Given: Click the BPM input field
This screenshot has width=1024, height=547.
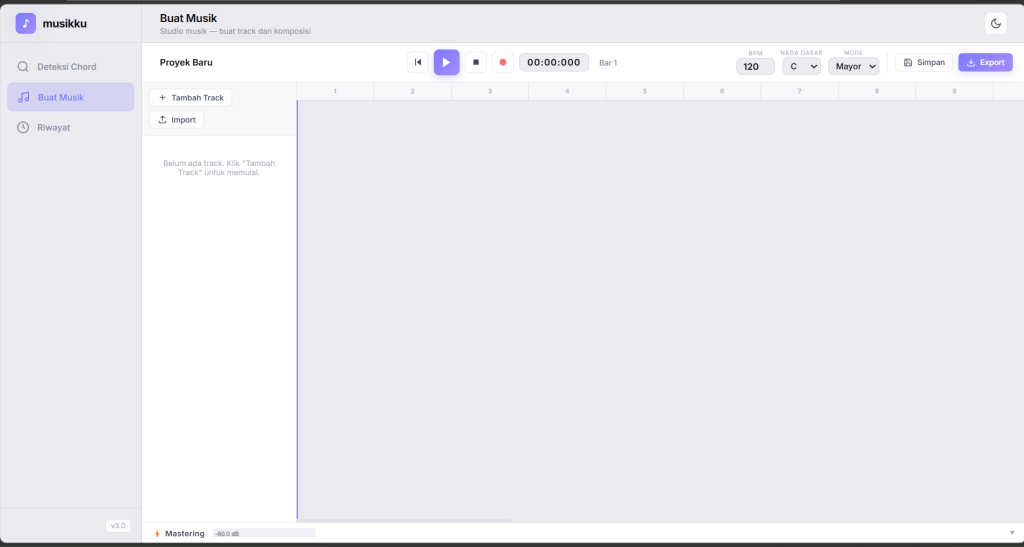Looking at the screenshot, I should click(755, 67).
